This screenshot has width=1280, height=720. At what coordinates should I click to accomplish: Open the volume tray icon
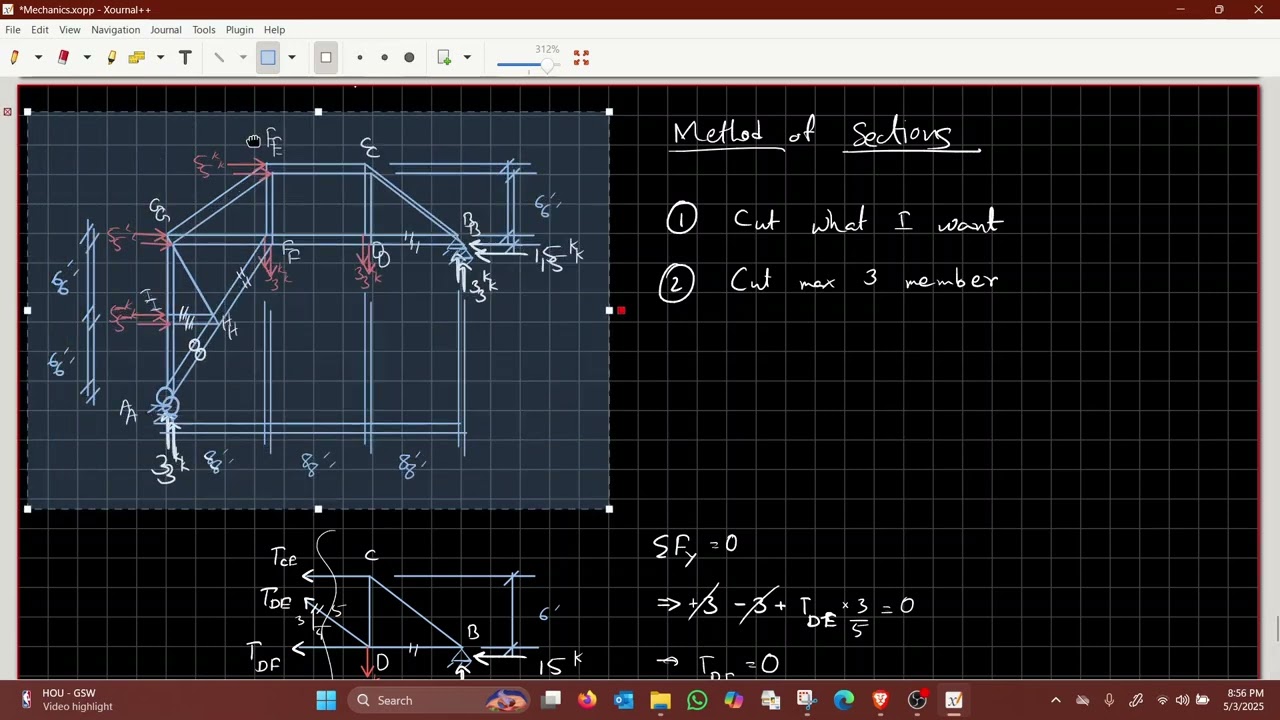point(1182,700)
